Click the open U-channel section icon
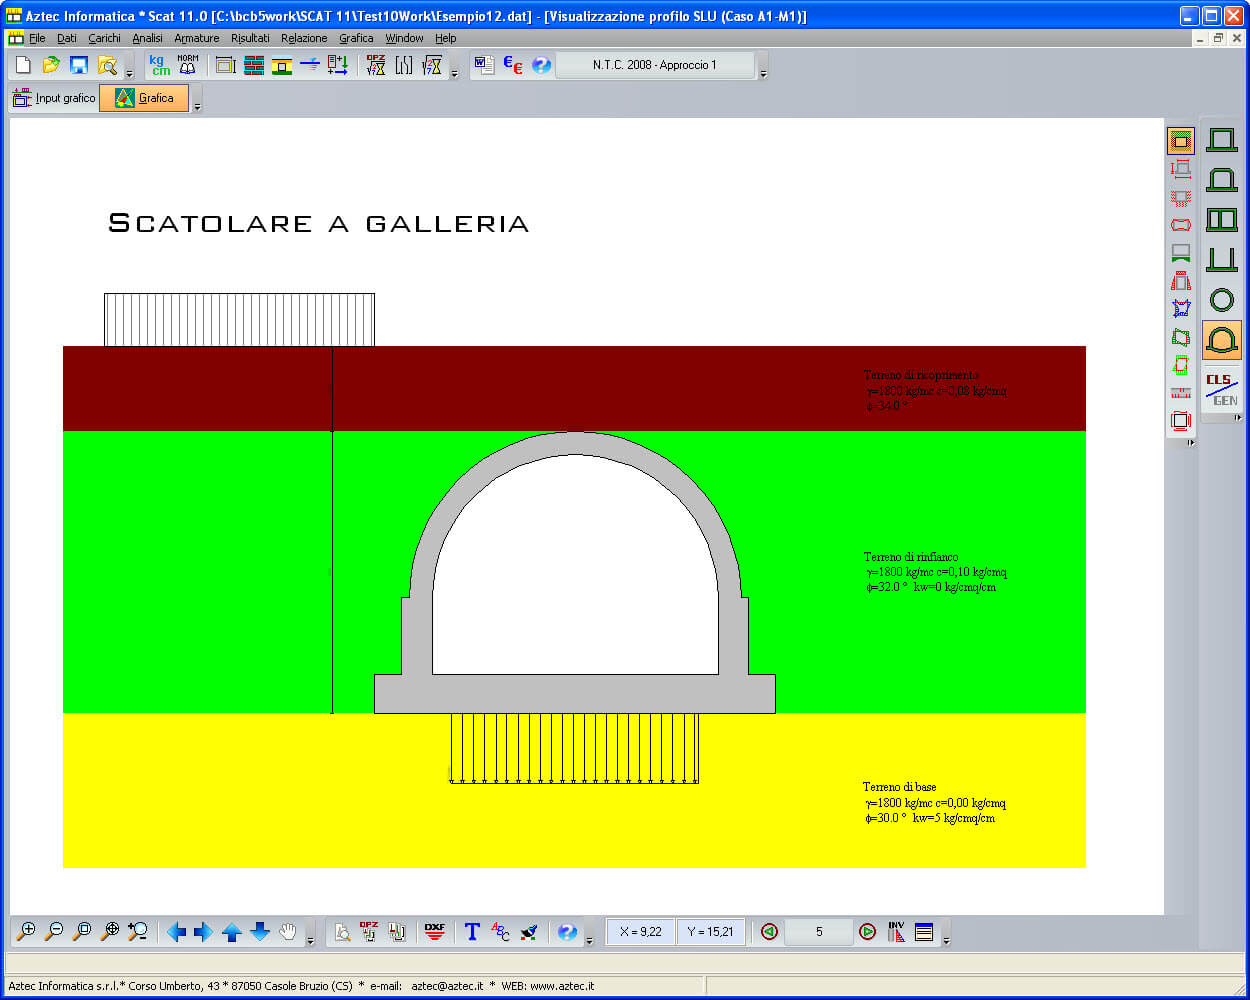The image size is (1250, 1000). [x=1221, y=260]
